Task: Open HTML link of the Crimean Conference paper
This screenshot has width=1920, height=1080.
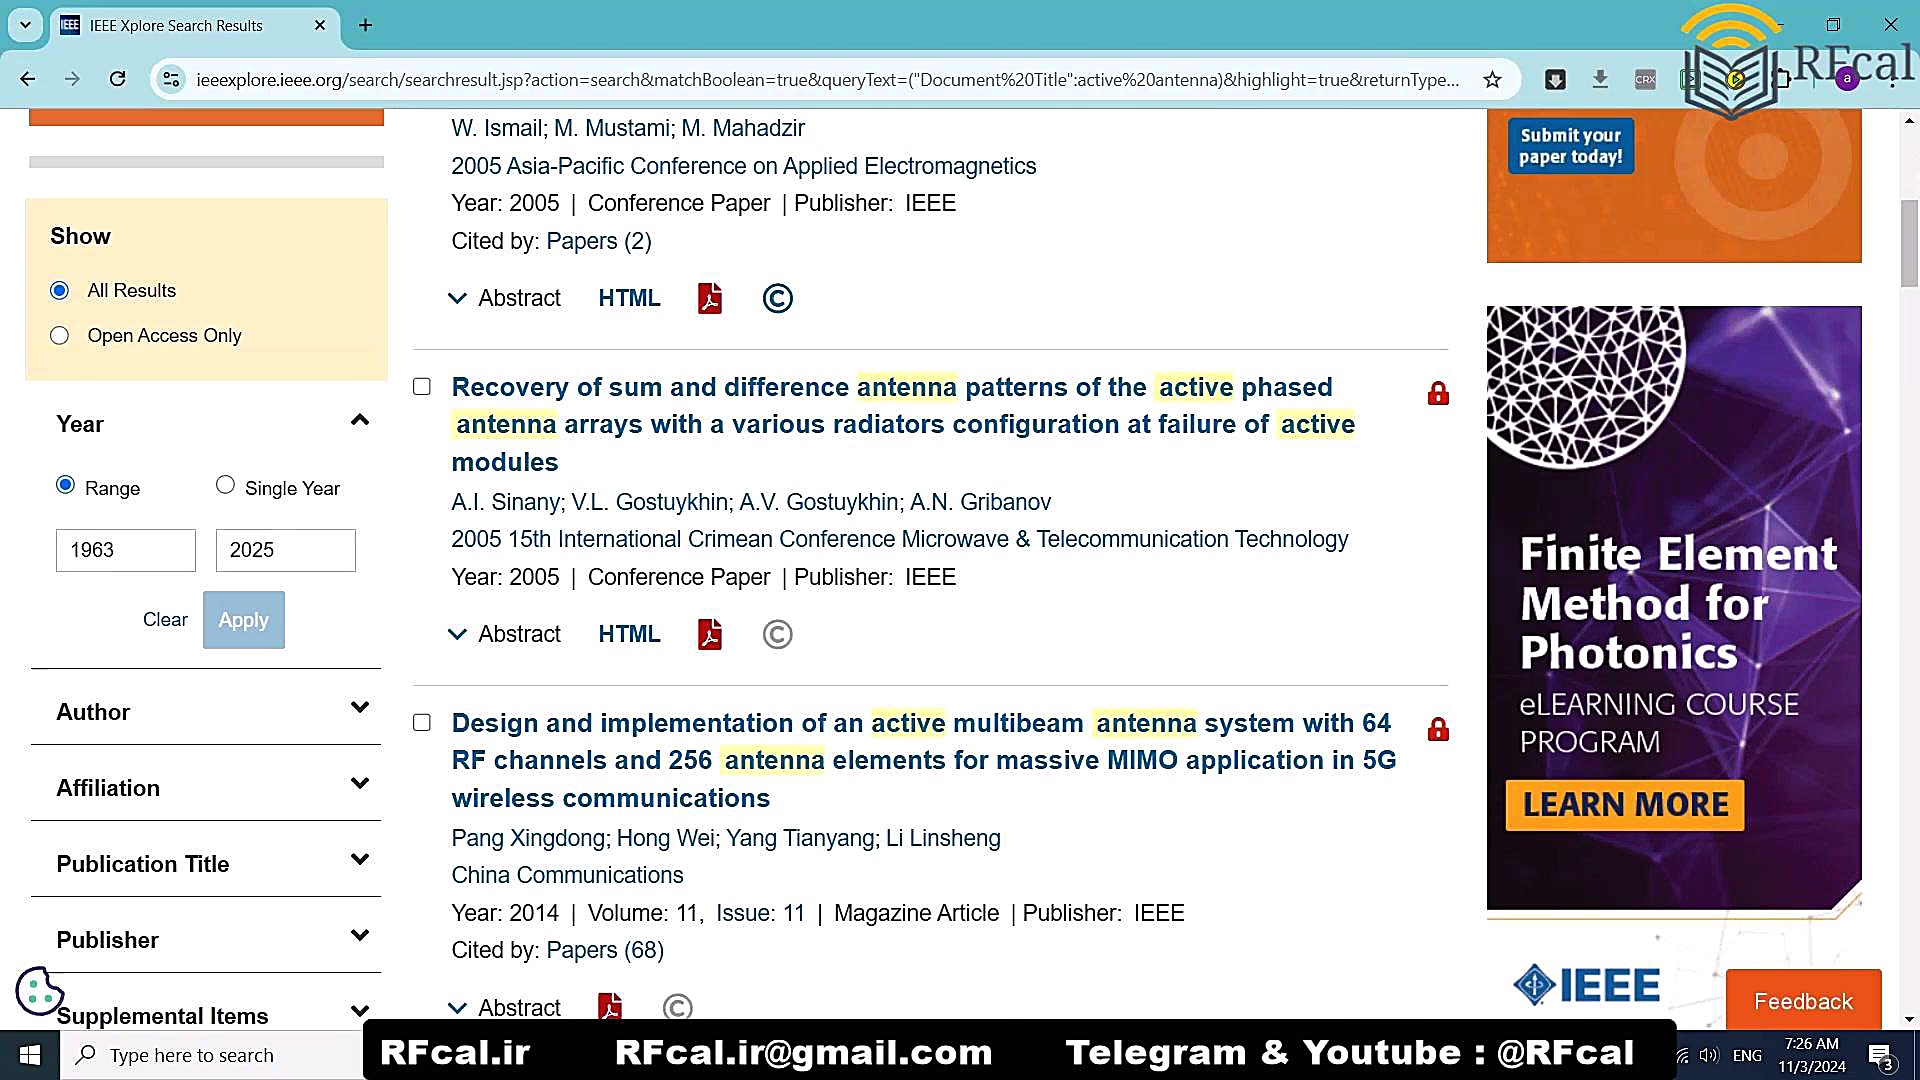Action: pyautogui.click(x=629, y=634)
